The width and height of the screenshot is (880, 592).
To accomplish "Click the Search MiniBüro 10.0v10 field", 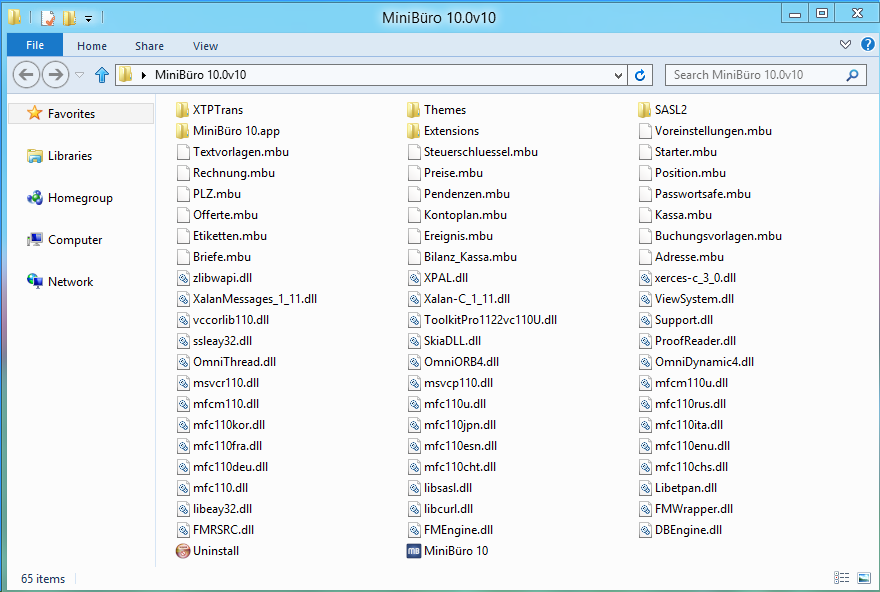I will click(x=766, y=75).
